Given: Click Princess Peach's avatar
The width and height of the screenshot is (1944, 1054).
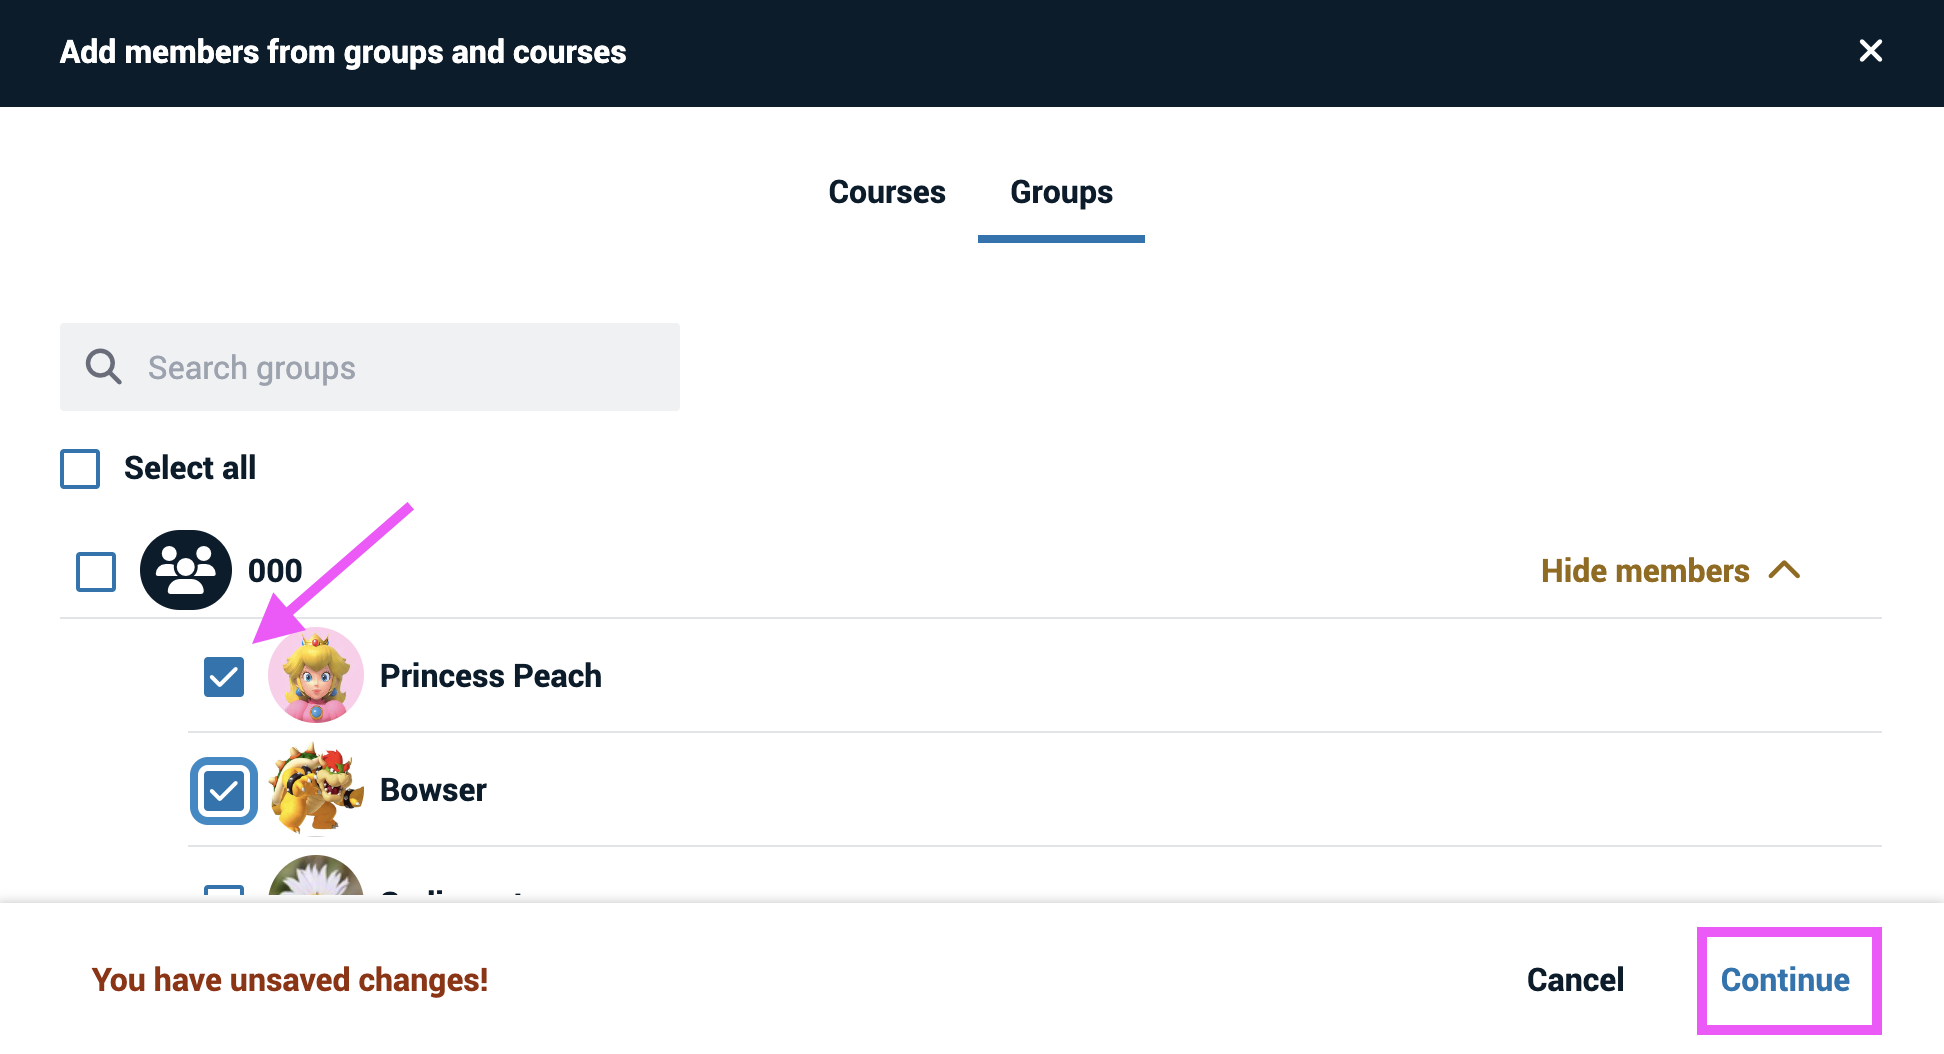Looking at the screenshot, I should 316,675.
